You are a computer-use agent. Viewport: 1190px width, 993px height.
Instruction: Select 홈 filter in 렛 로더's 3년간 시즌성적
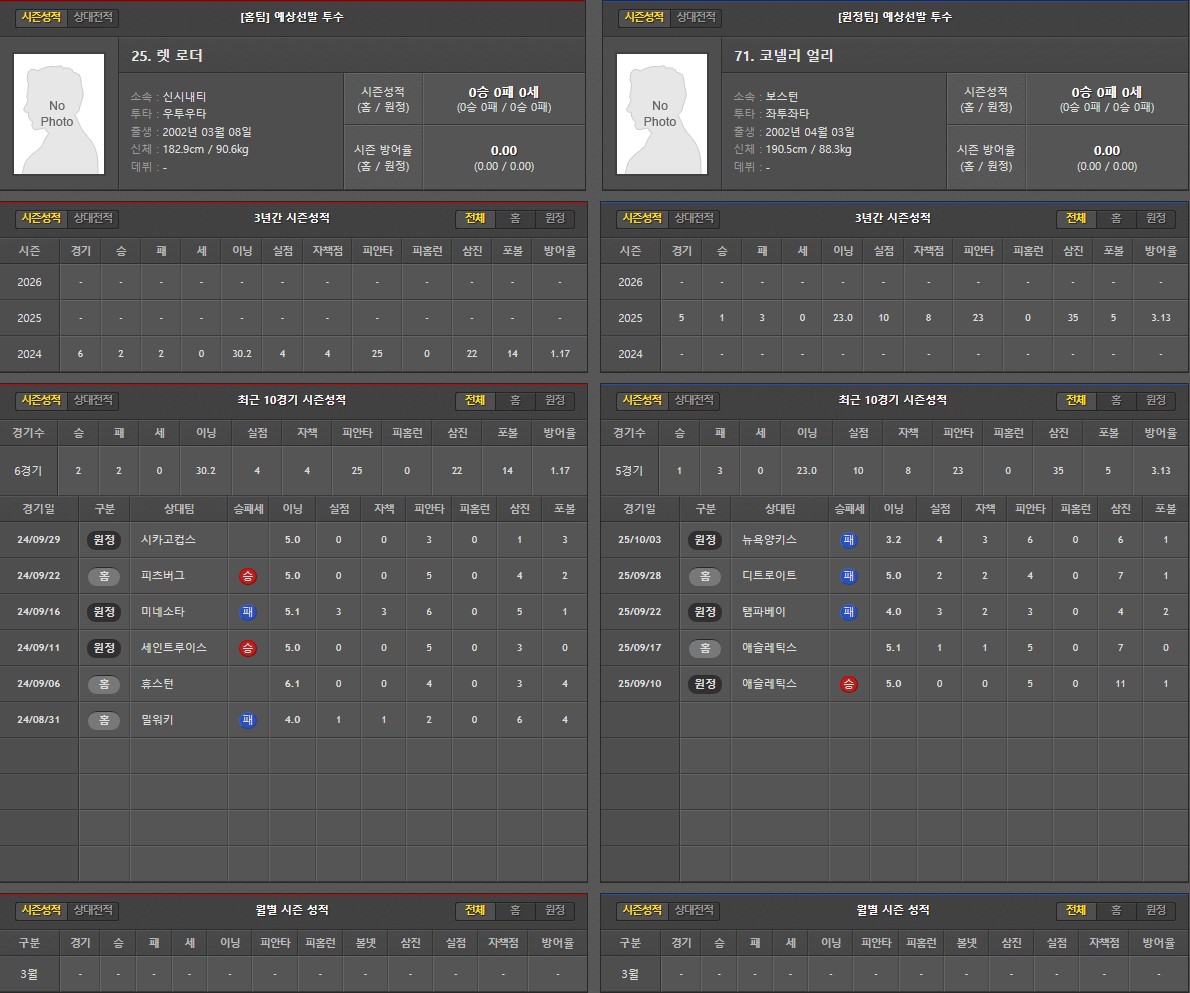(x=514, y=218)
